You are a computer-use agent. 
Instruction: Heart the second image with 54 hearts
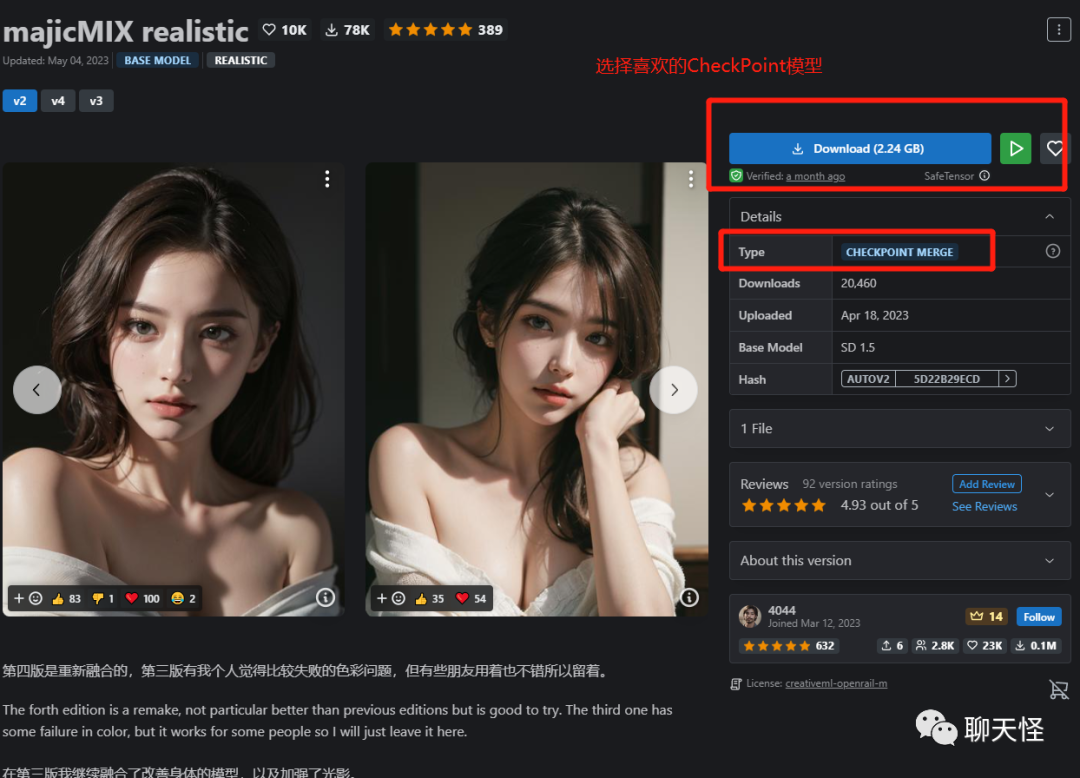point(471,598)
